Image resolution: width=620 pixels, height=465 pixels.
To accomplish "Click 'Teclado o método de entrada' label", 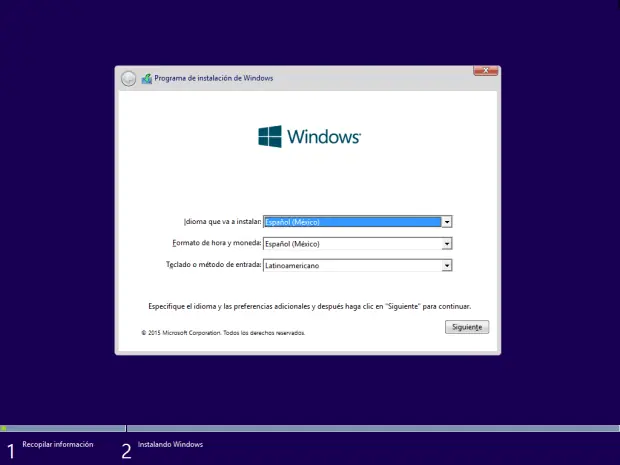I will 214,265.
